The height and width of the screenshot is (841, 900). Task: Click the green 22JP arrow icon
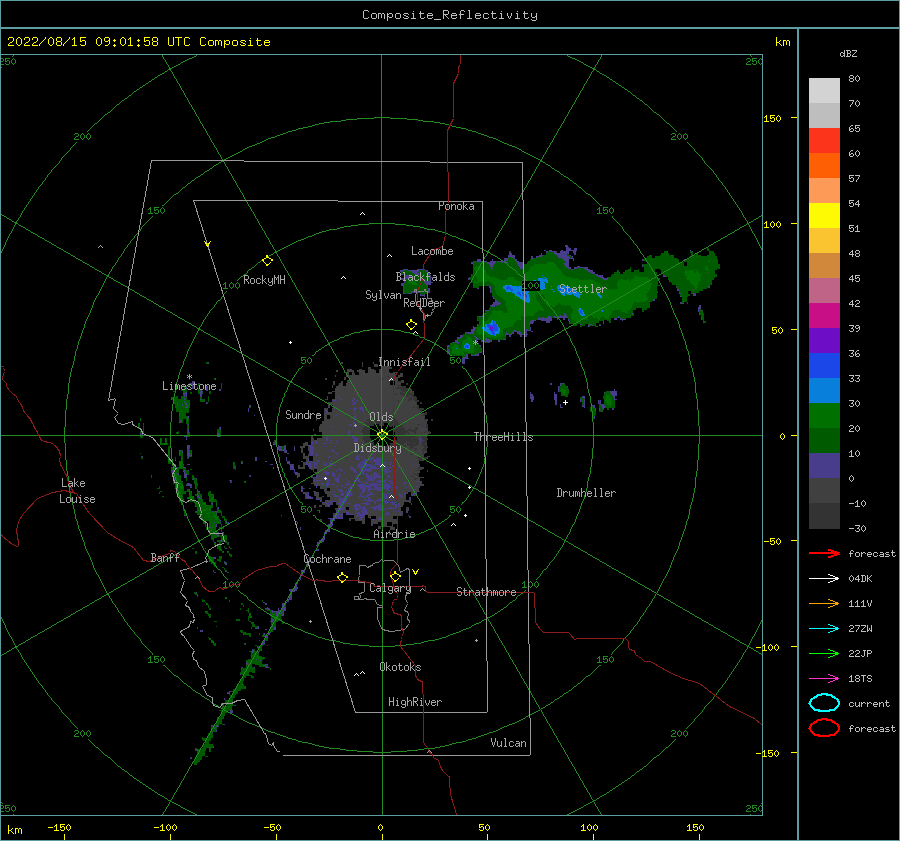click(824, 653)
